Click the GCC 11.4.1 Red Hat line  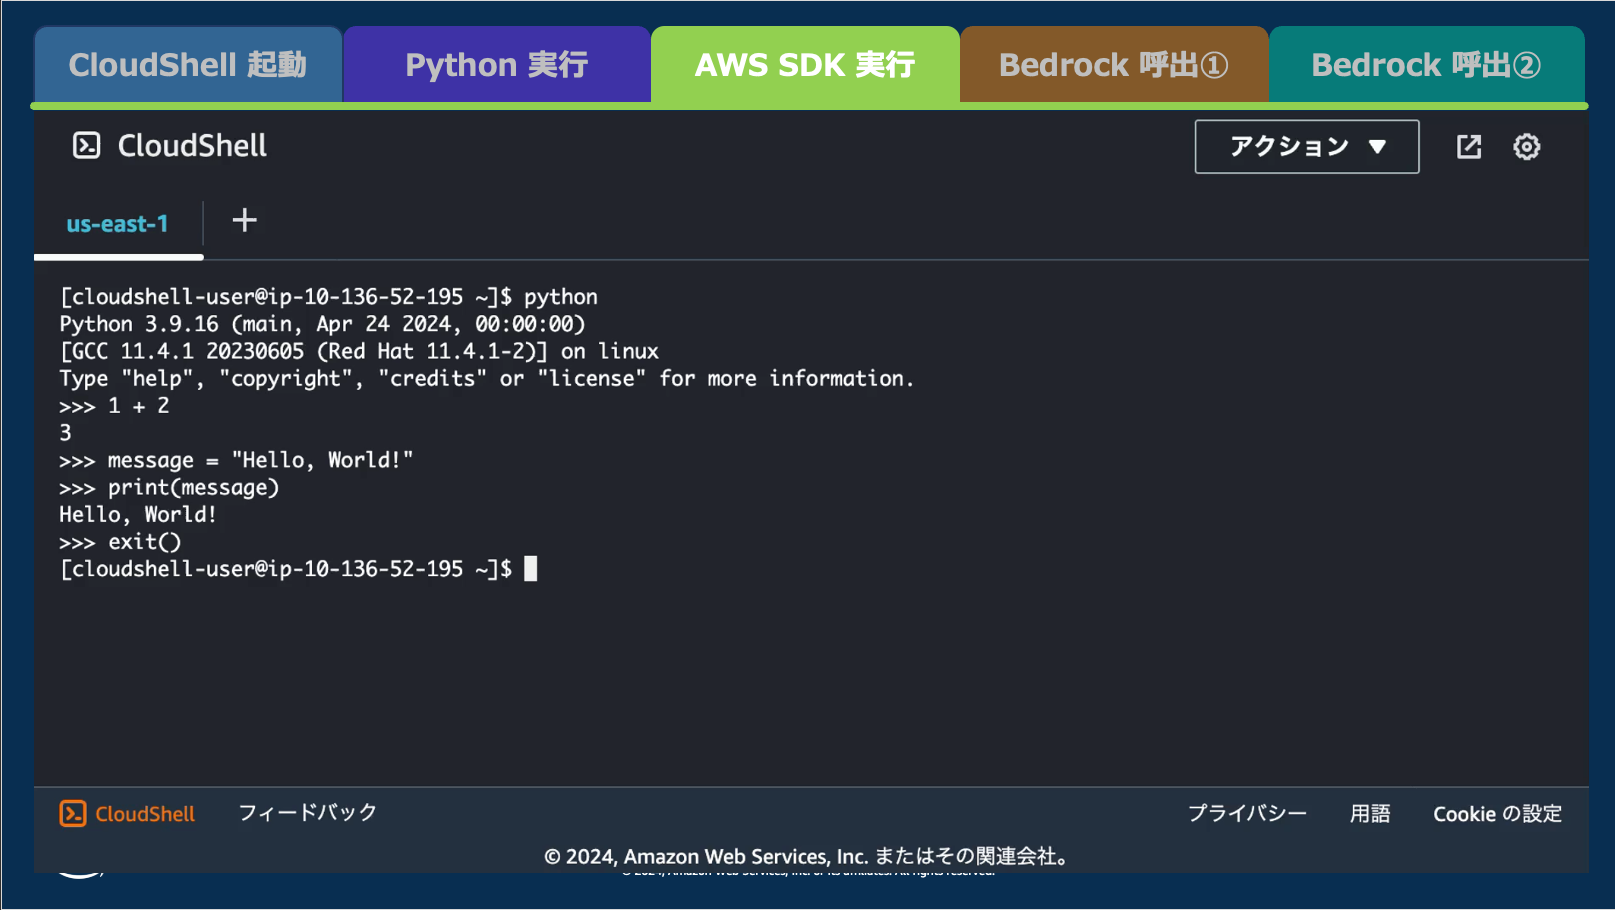pos(359,351)
